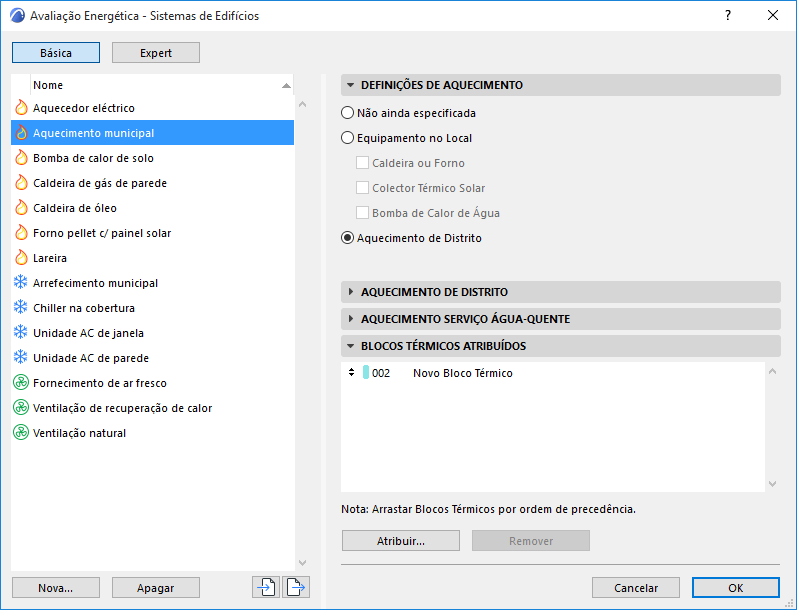Select Aquecedor eléctrico in the systems list

pos(152,108)
